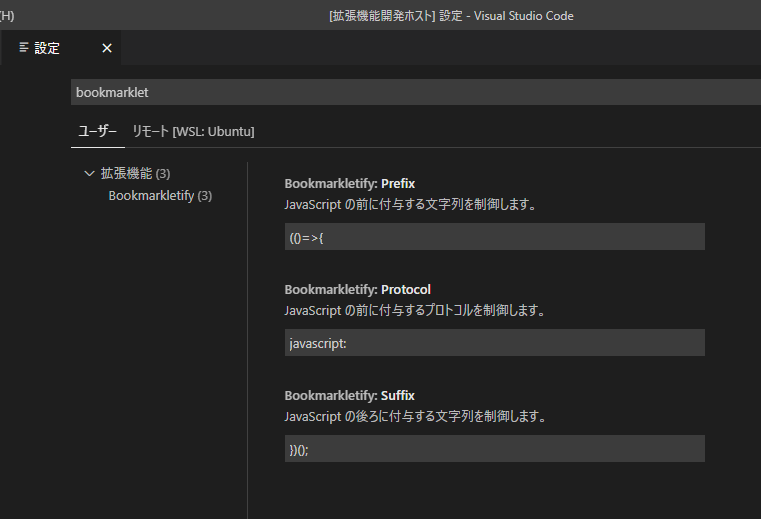Select the 設定 tab

click(61, 48)
